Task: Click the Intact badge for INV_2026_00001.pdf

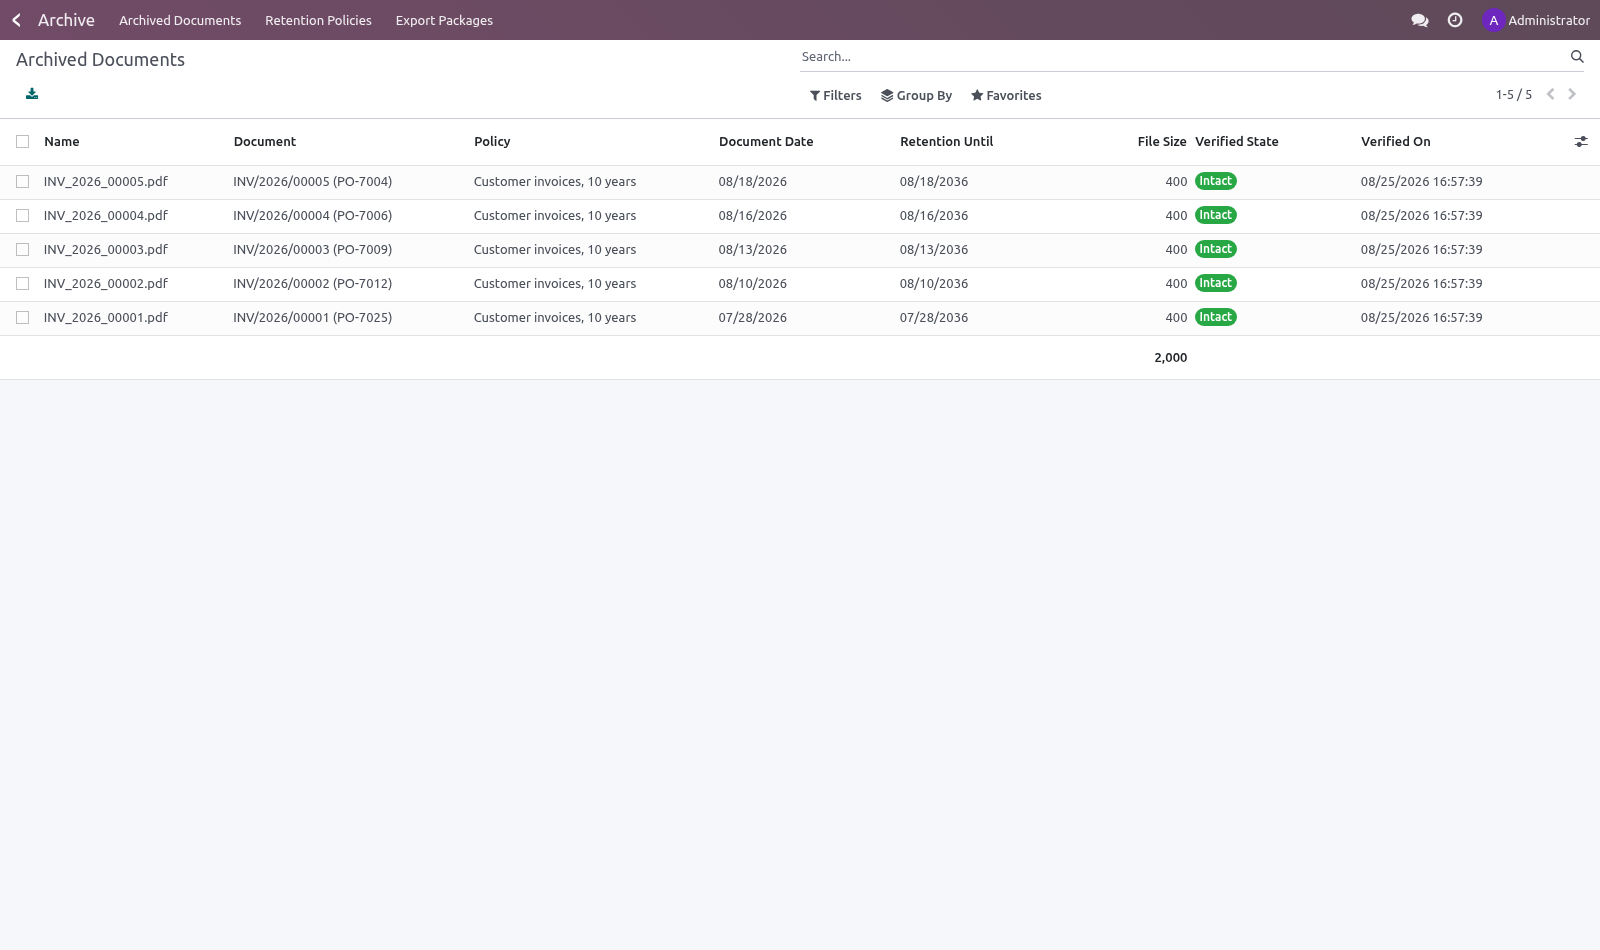Action: [x=1216, y=317]
